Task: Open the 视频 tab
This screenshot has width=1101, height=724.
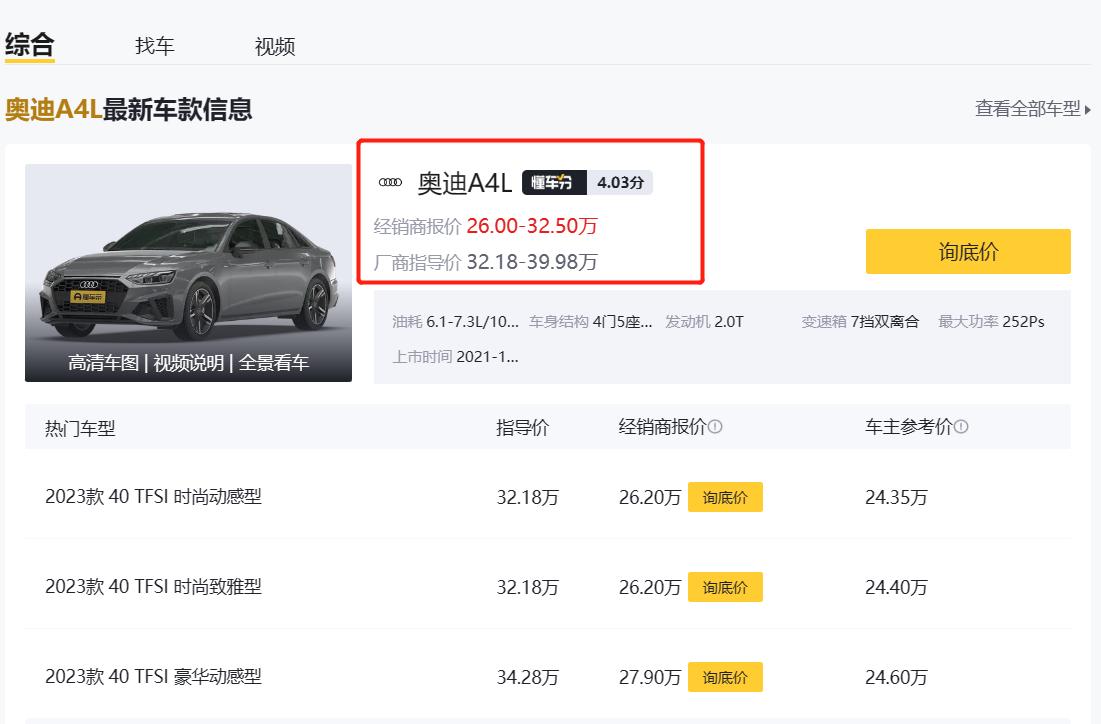Action: (x=274, y=44)
